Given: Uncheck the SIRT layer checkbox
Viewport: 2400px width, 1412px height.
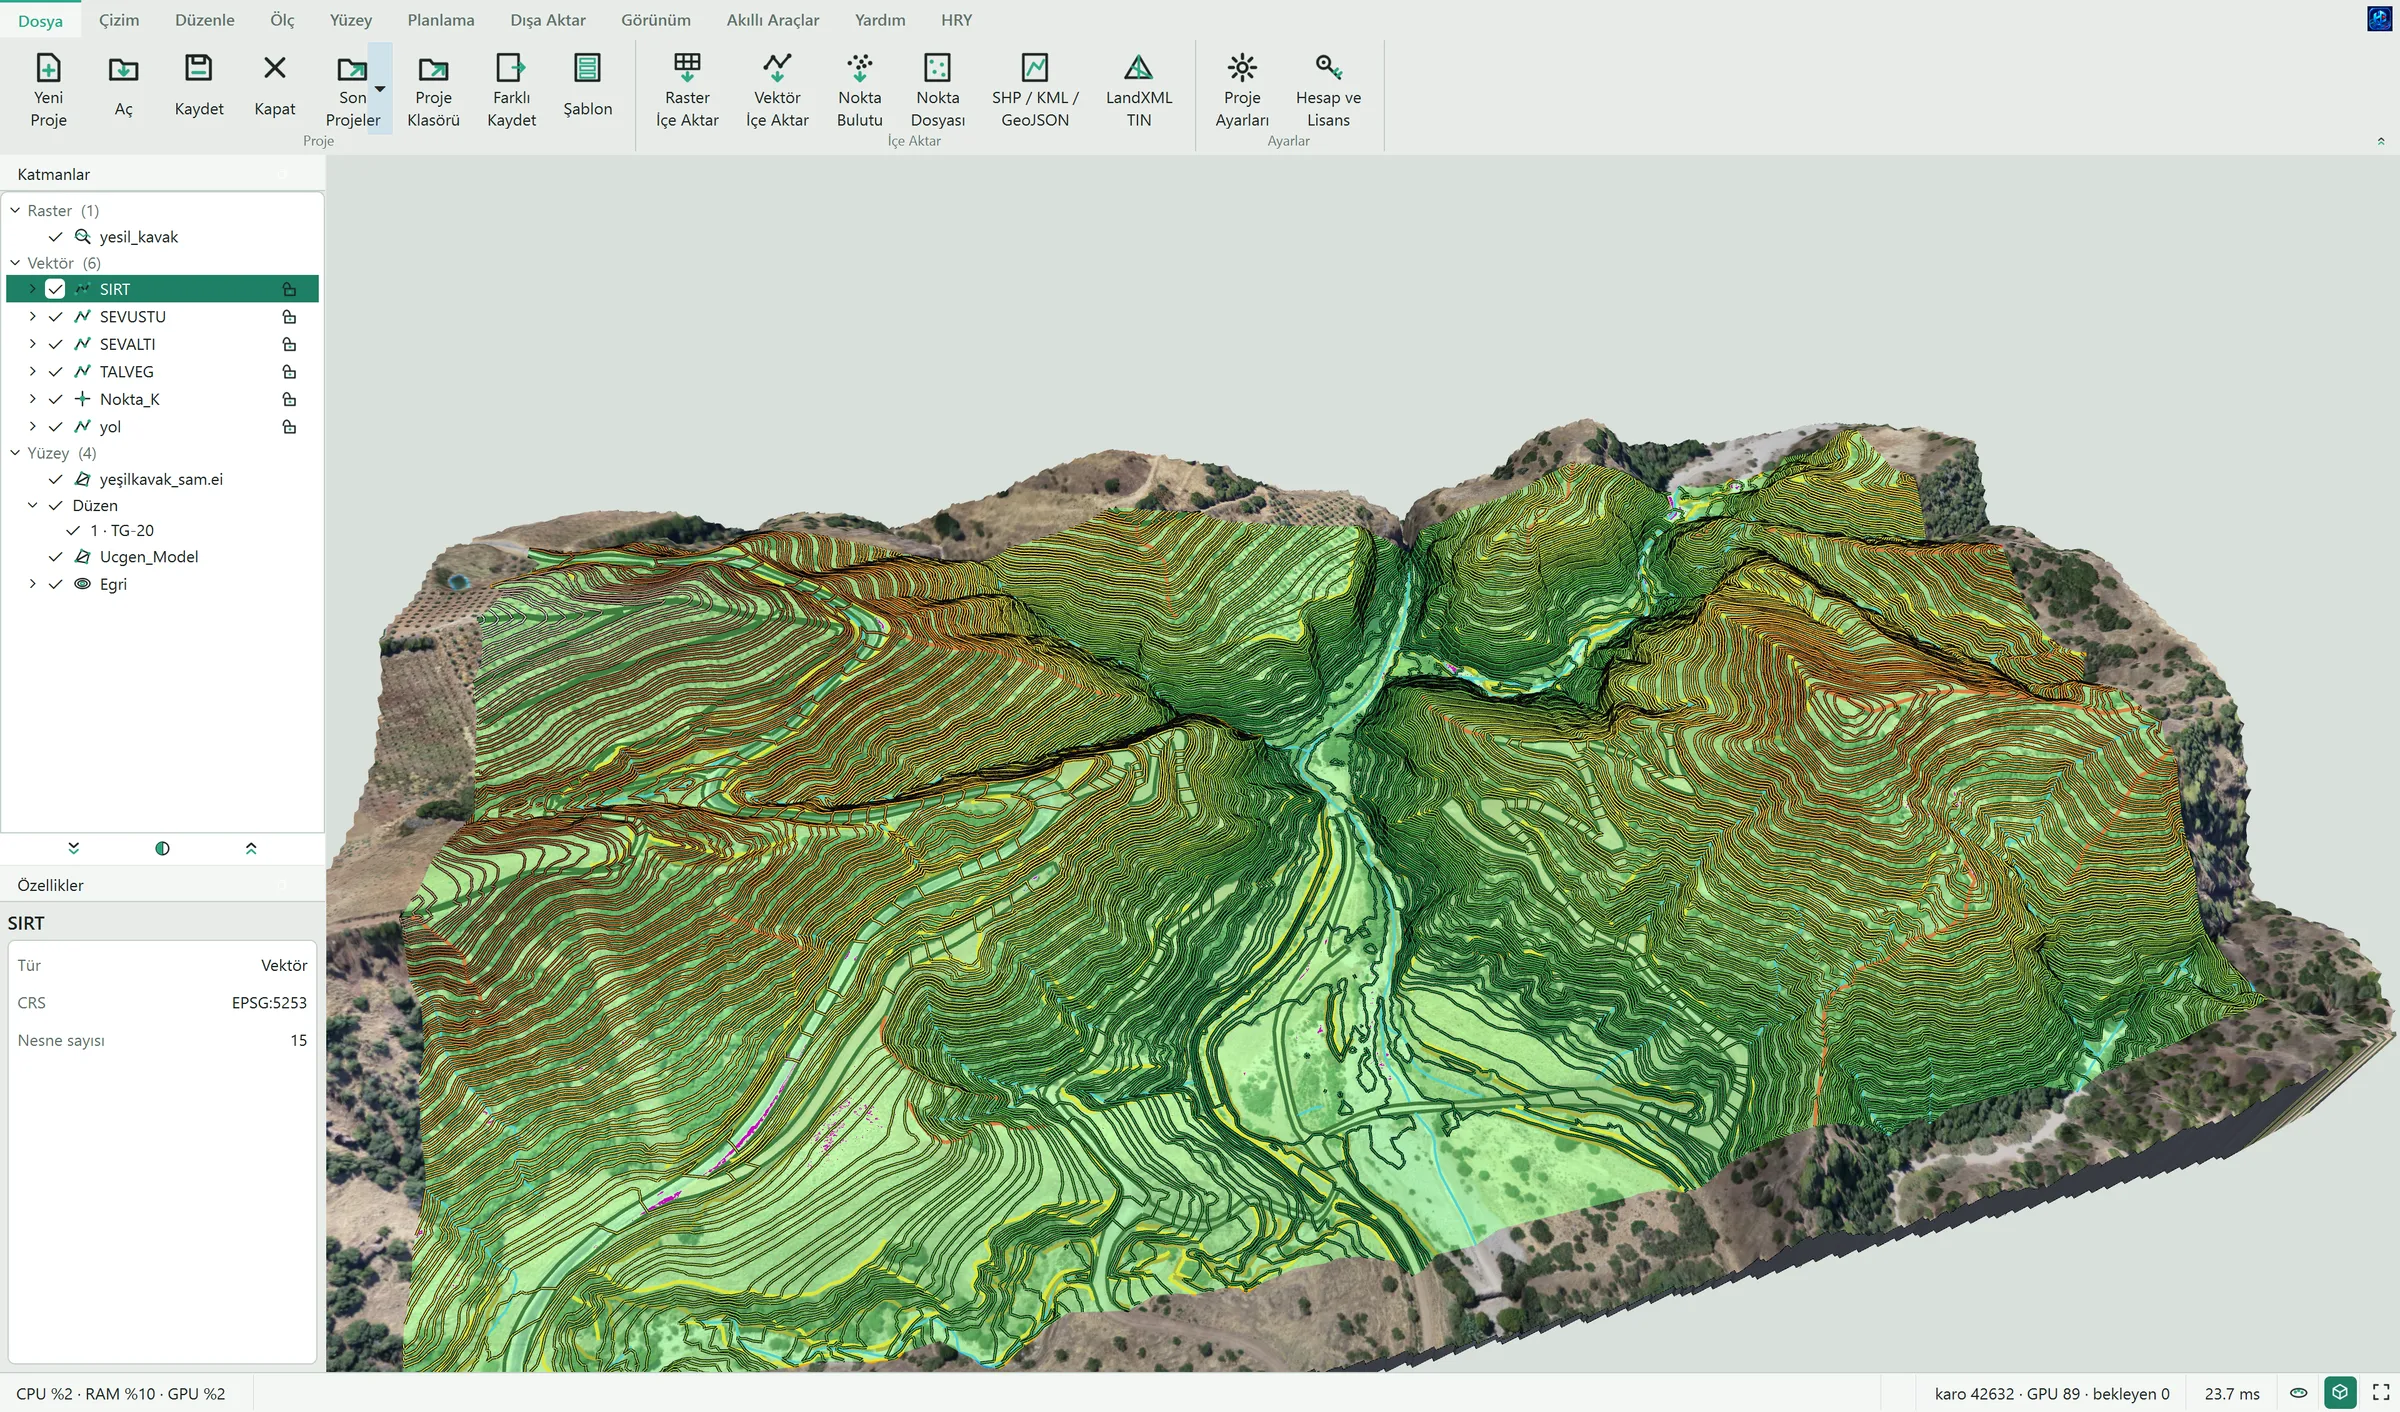Looking at the screenshot, I should [x=55, y=289].
